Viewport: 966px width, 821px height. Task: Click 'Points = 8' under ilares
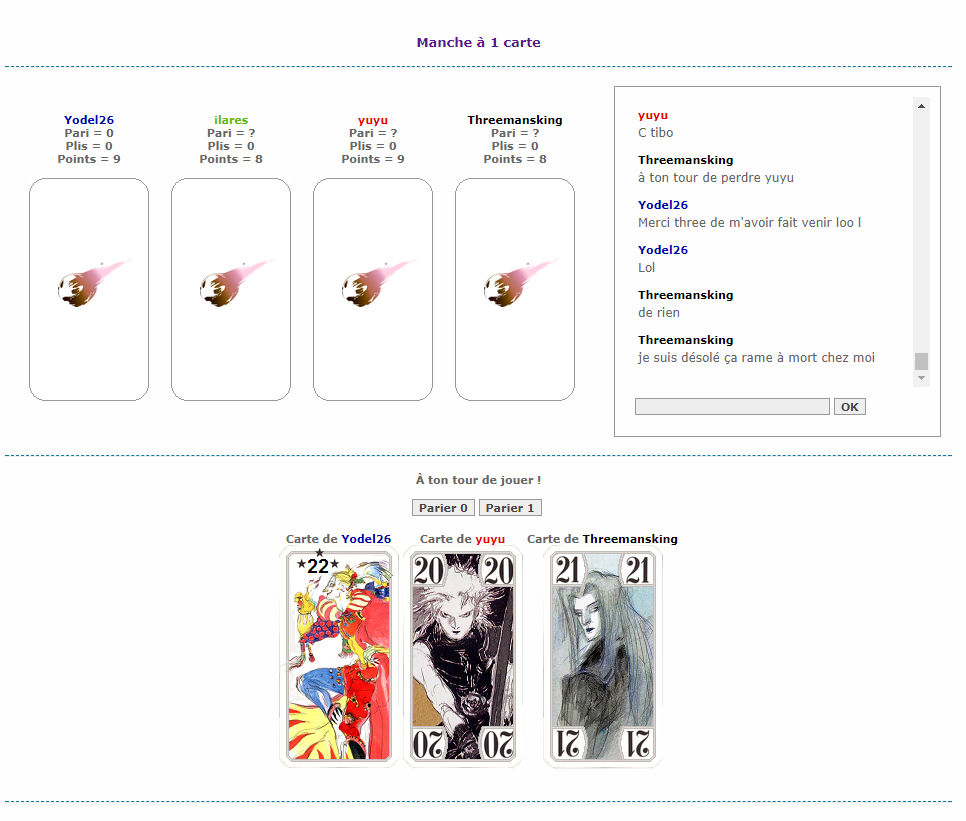231,159
